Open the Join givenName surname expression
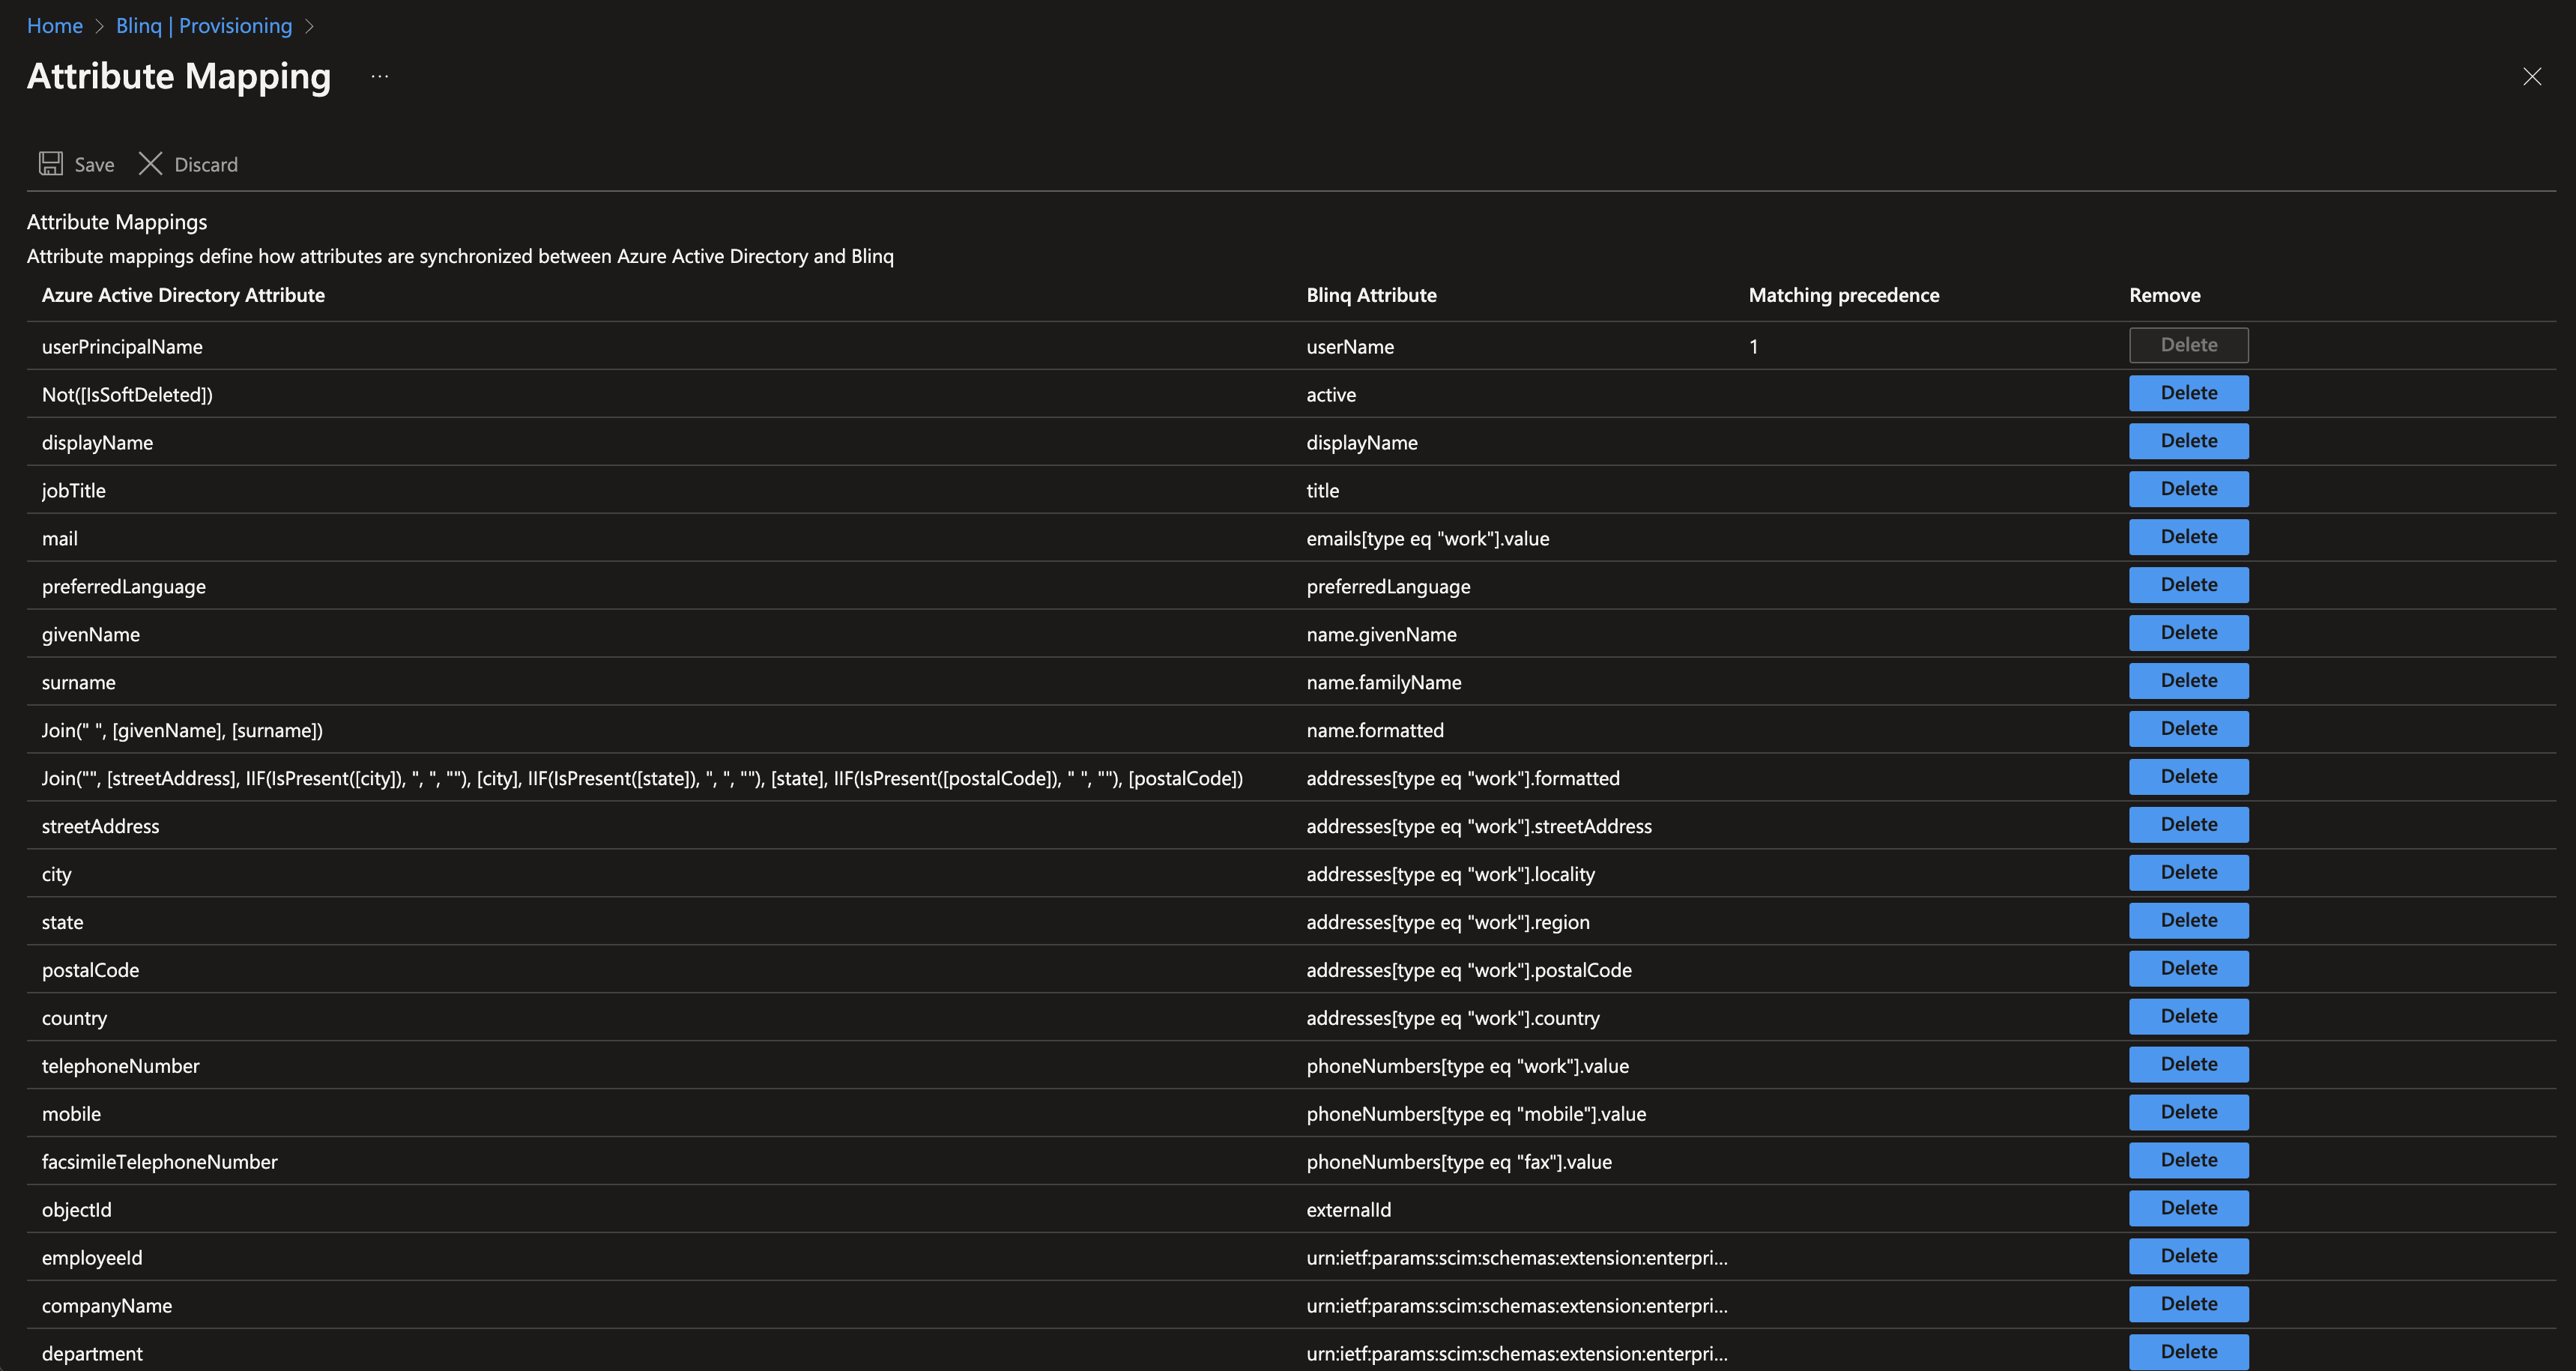 tap(182, 731)
